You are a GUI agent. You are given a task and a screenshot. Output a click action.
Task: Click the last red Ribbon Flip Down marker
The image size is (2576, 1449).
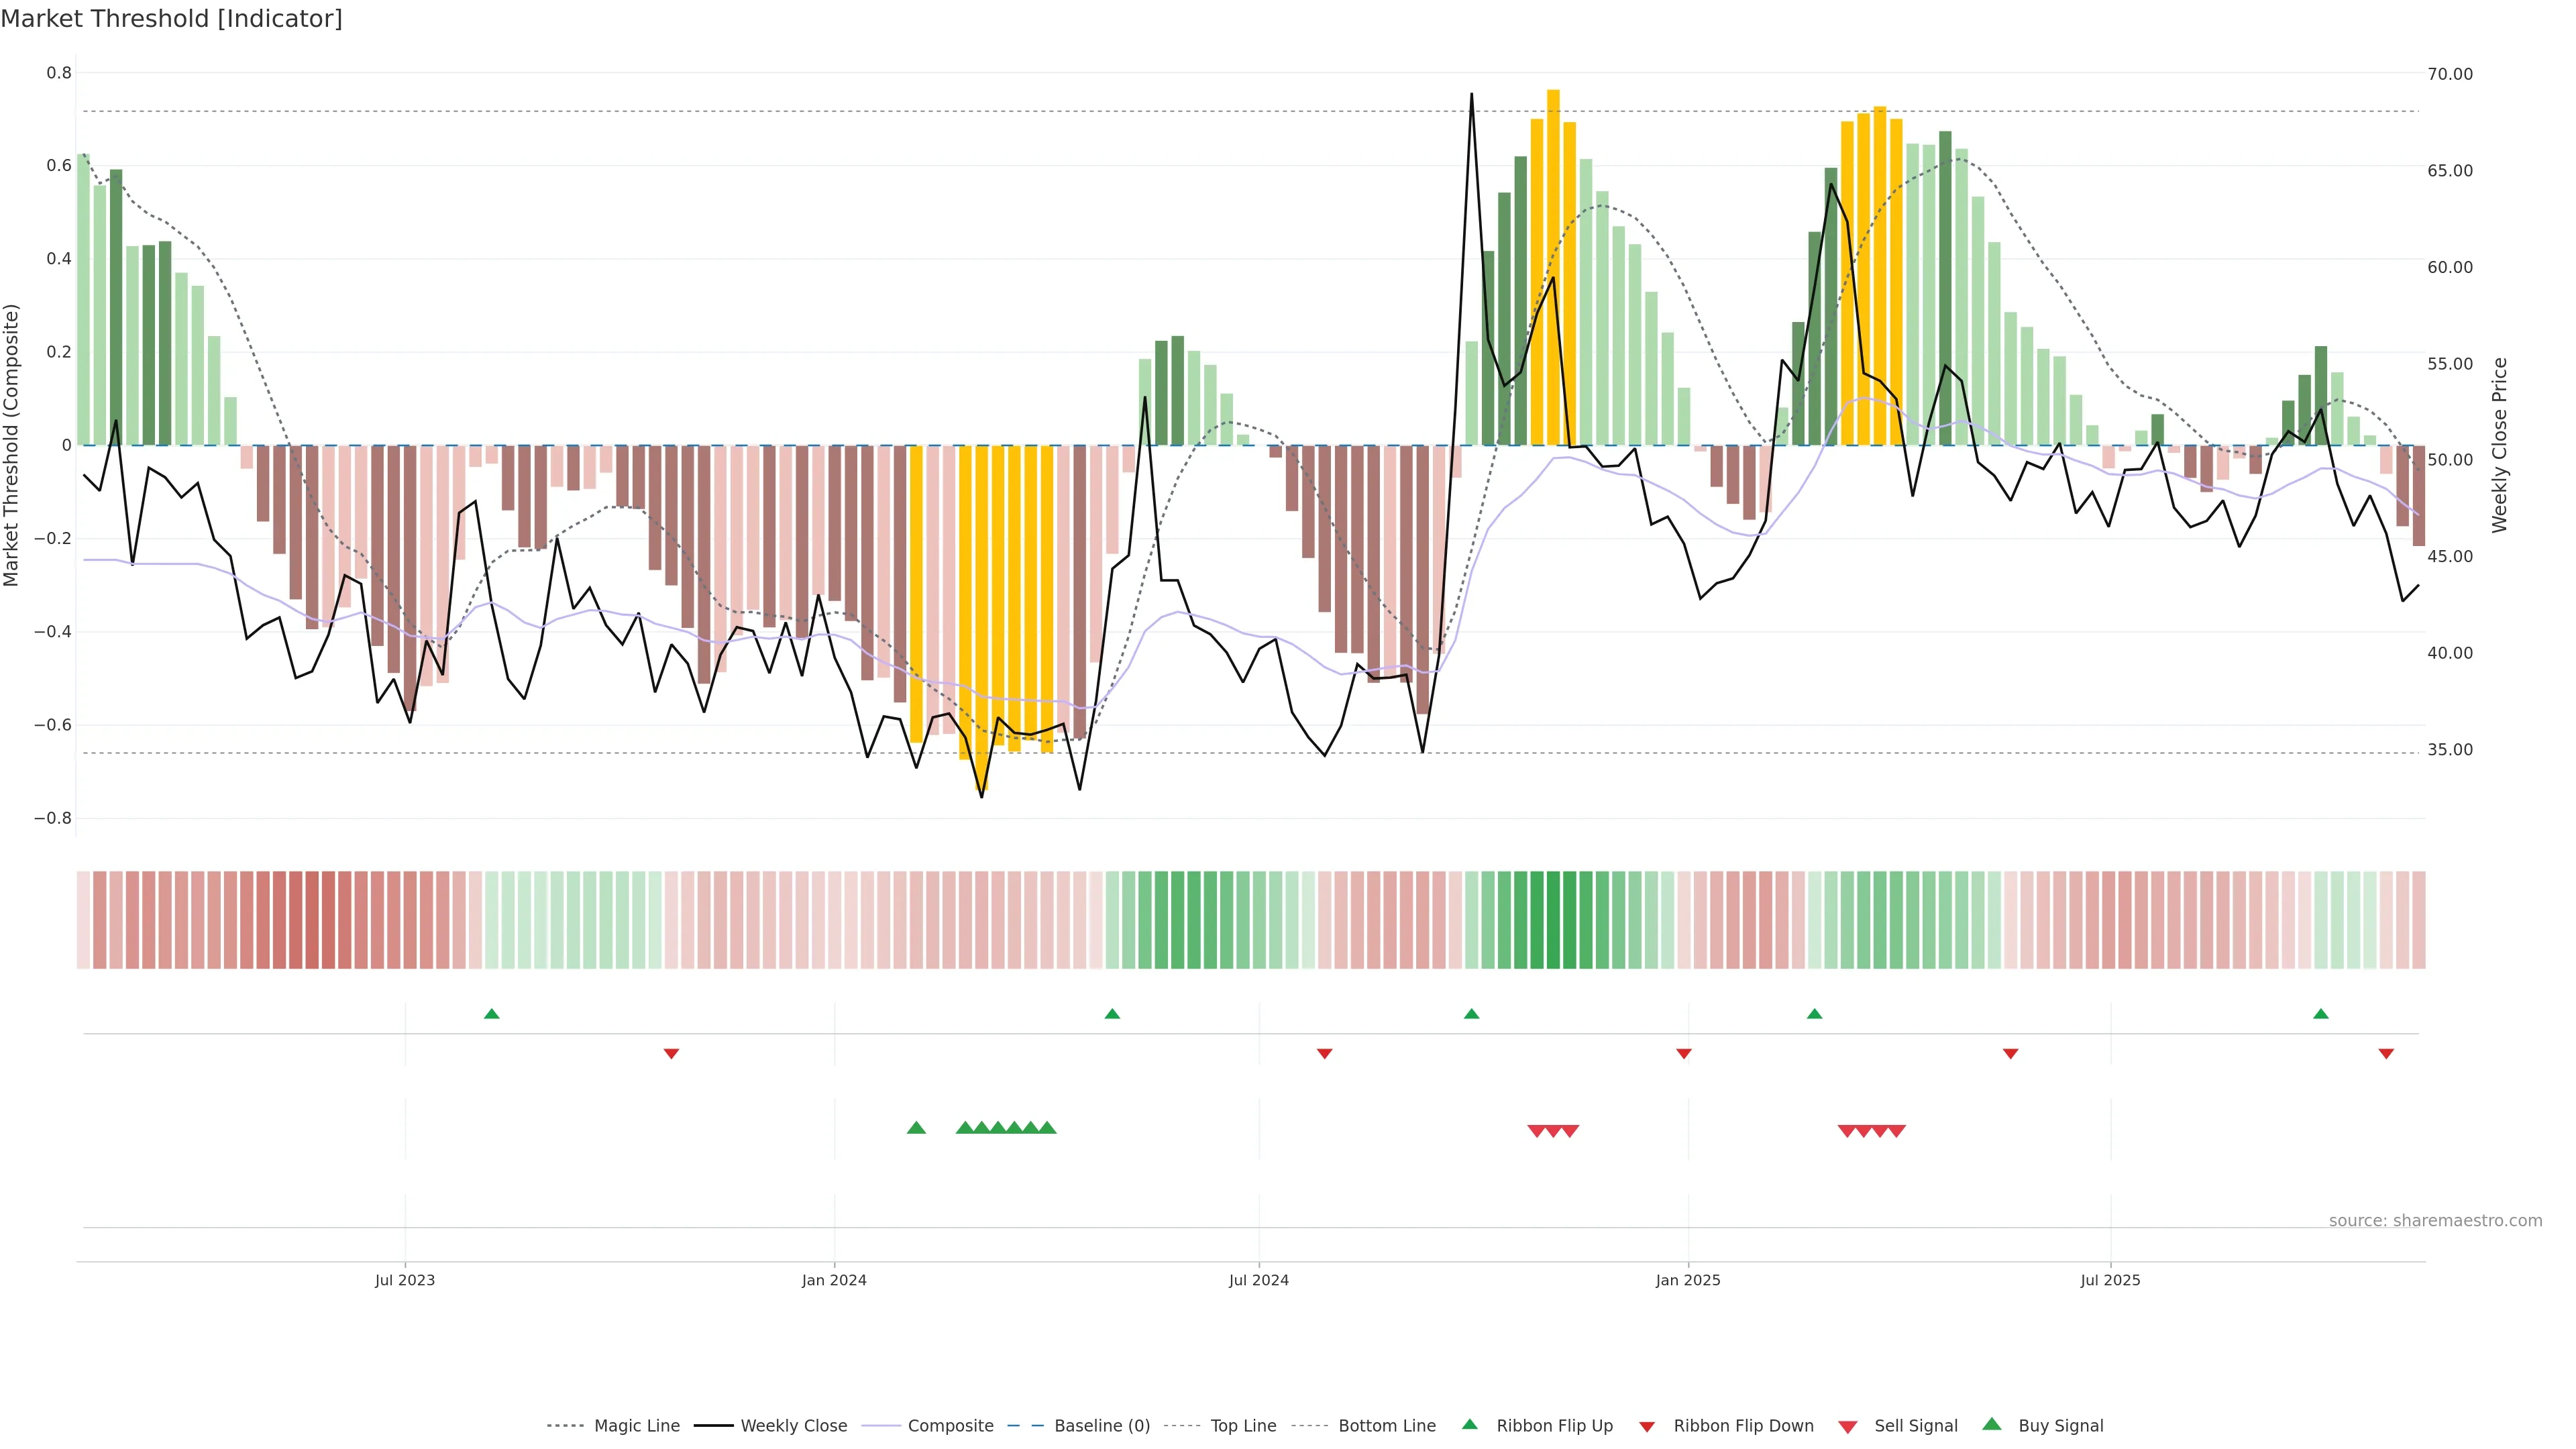click(2386, 1053)
